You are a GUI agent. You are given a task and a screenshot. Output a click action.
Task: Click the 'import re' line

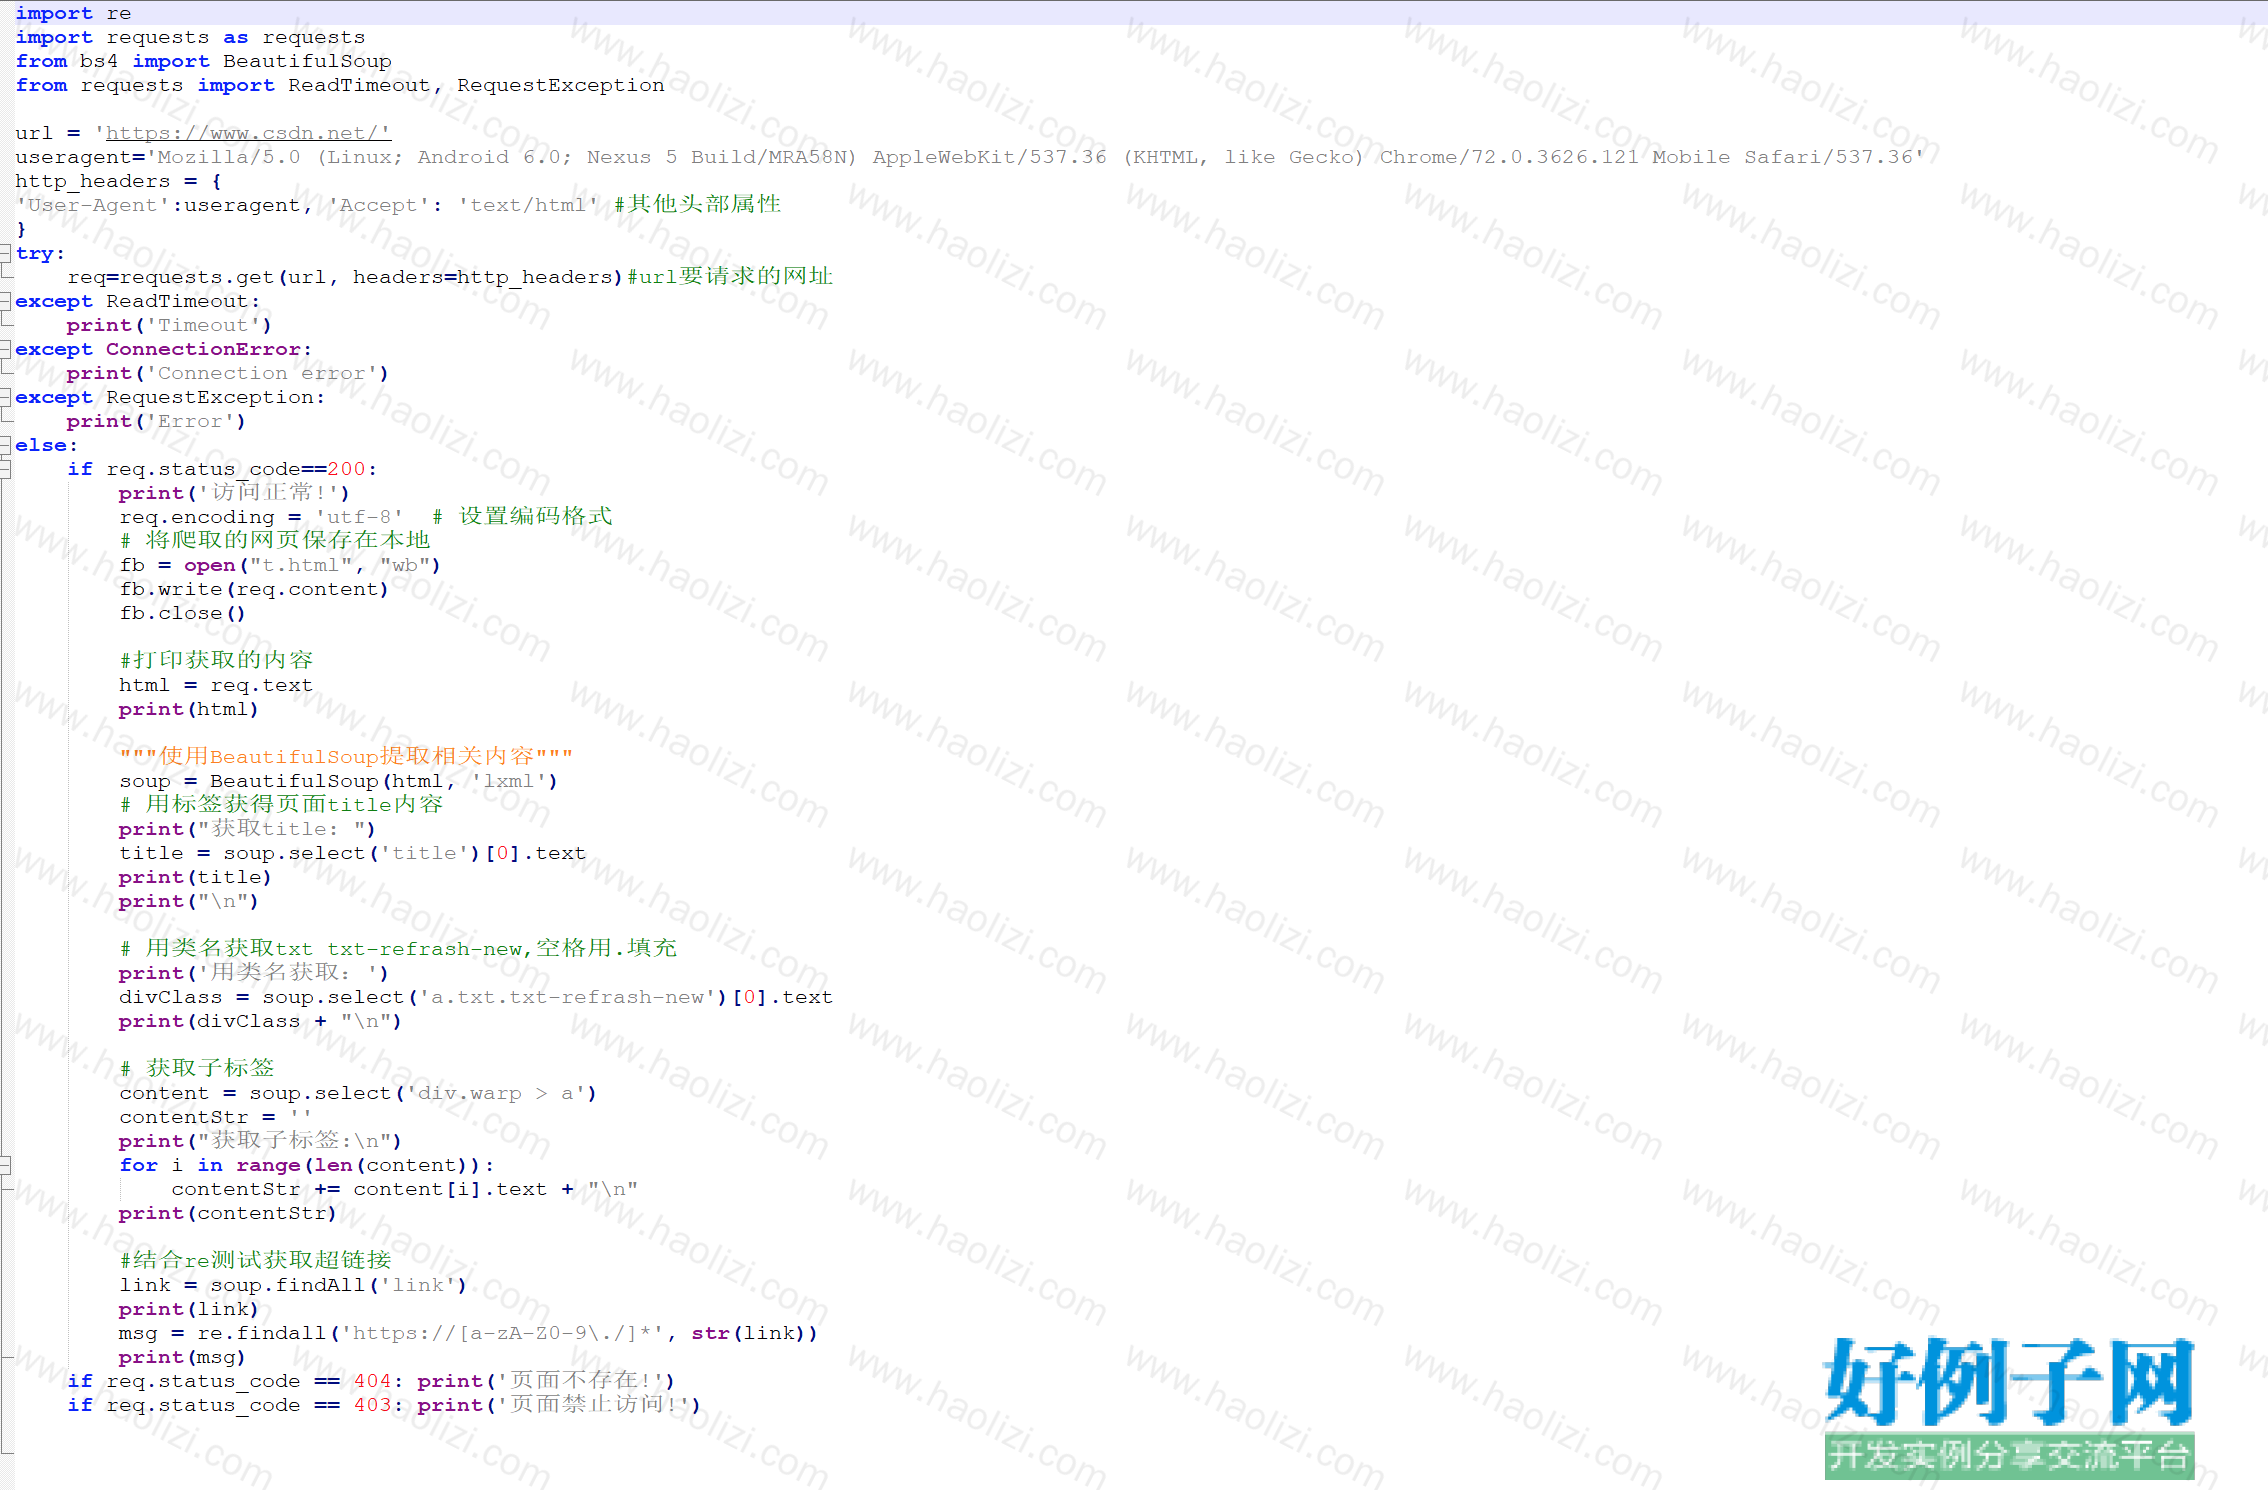(x=73, y=13)
